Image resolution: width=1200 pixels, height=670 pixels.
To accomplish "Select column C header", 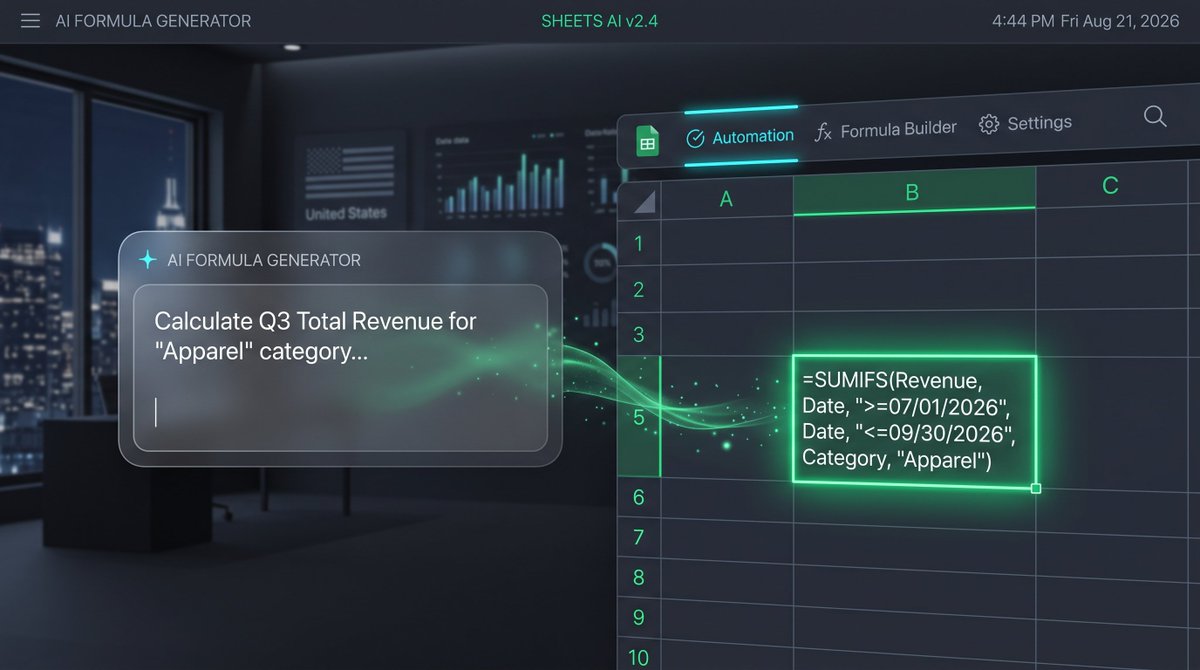I will pos(1110,185).
